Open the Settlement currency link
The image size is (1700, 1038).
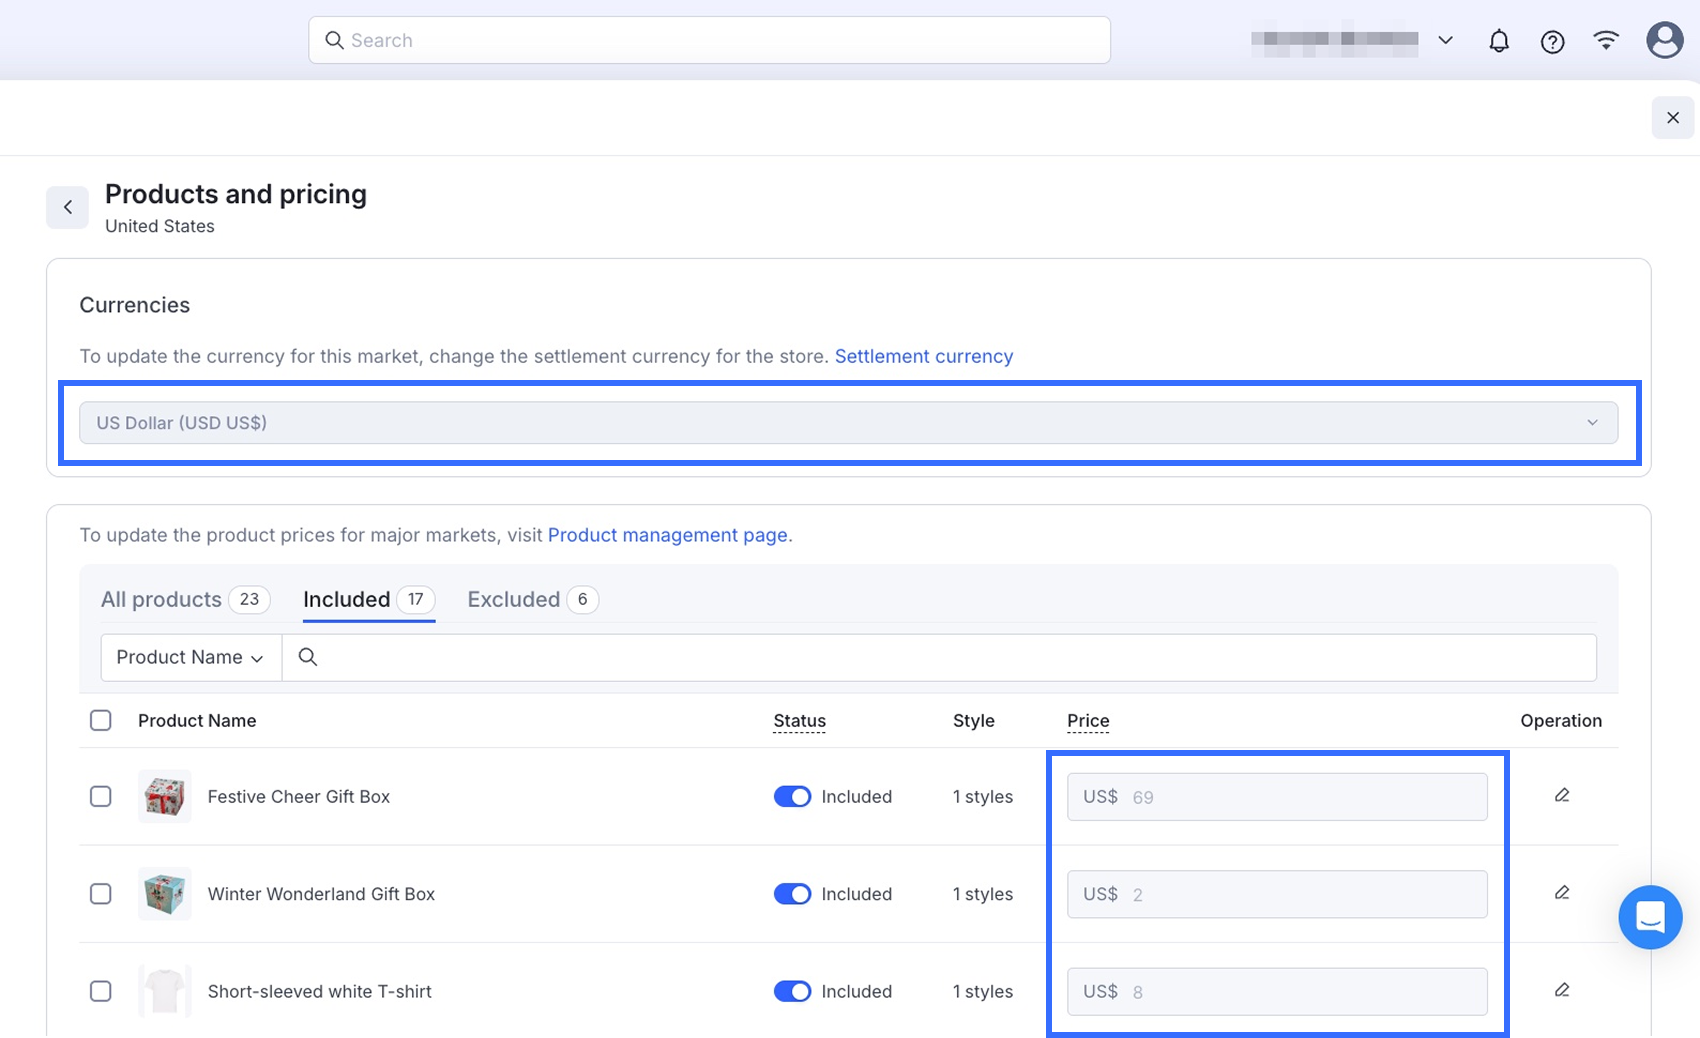923,356
